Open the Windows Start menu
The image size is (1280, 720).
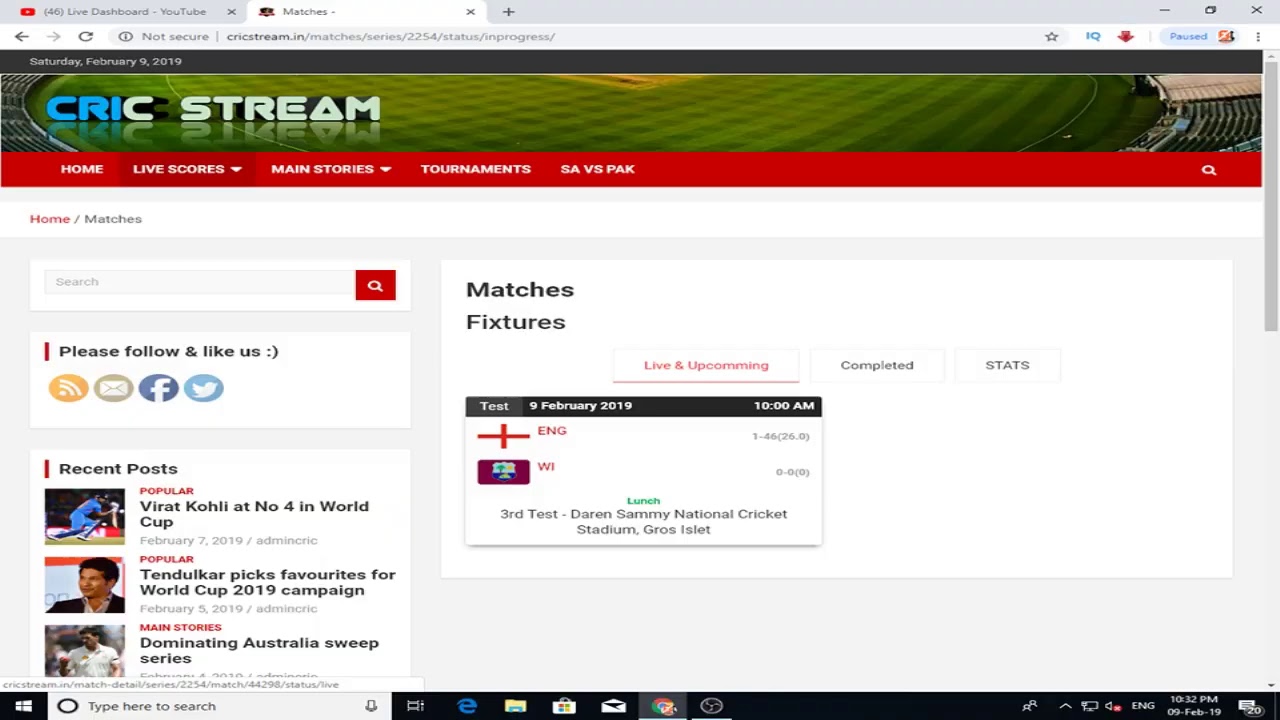[x=23, y=706]
